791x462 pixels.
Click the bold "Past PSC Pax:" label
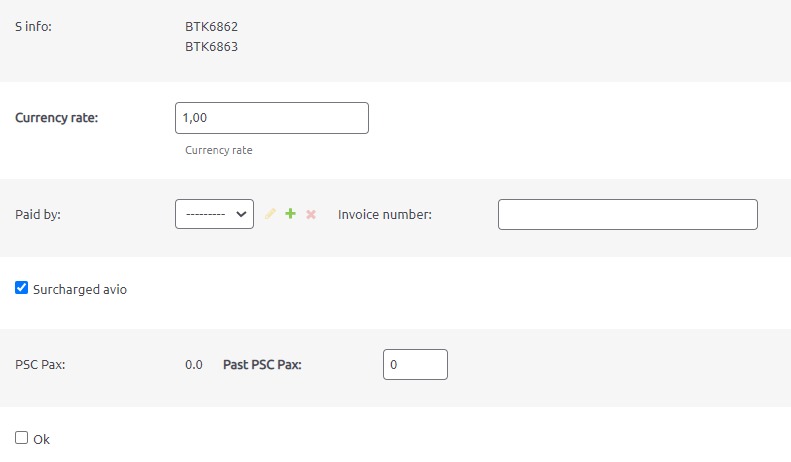pyautogui.click(x=262, y=365)
